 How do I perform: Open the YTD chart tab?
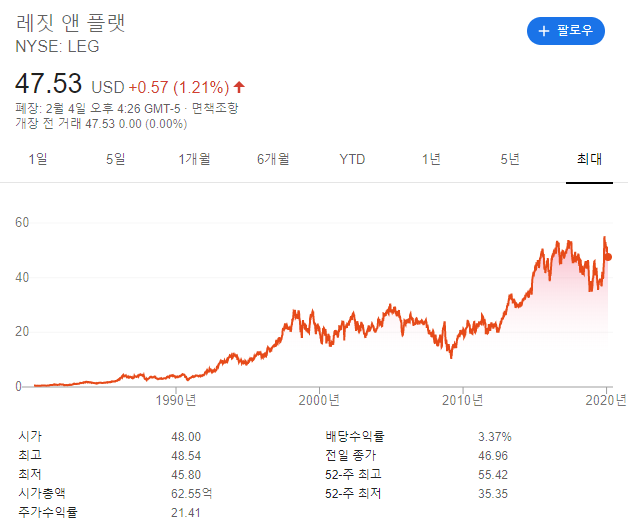tap(352, 159)
